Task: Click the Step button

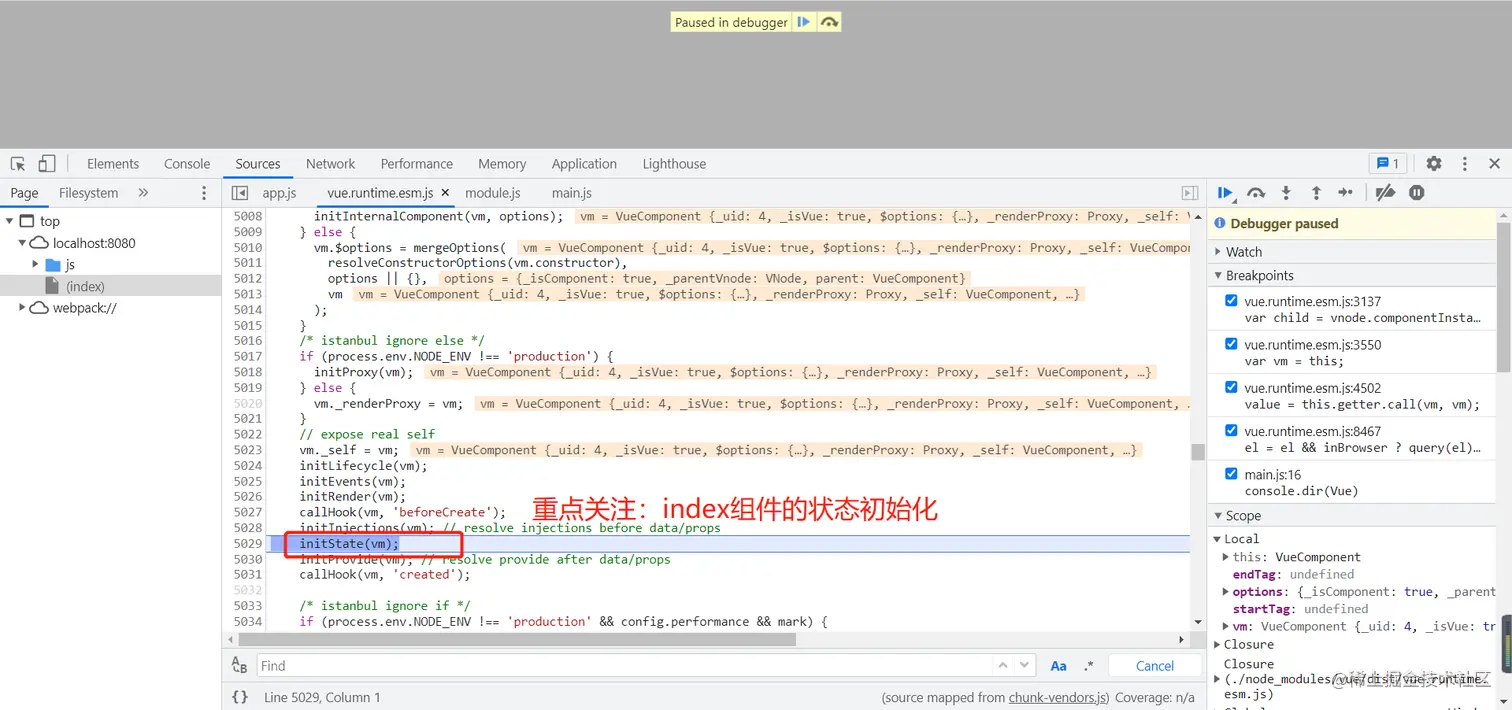Action: 1346,193
